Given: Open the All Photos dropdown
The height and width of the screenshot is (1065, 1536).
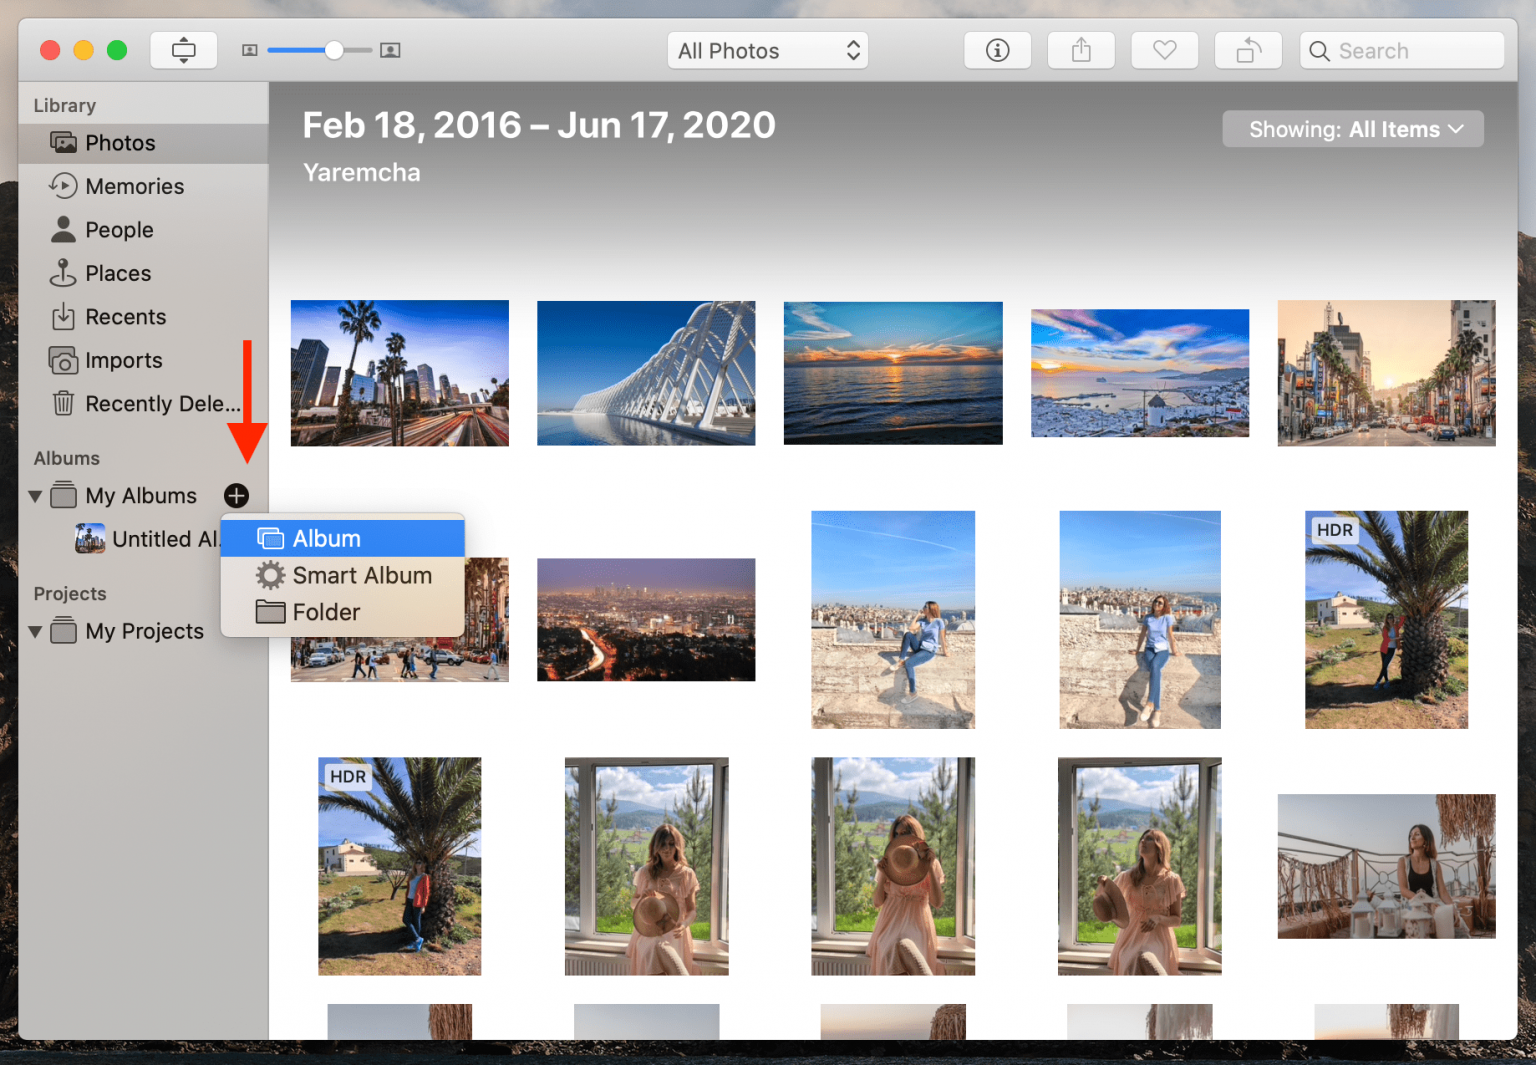Looking at the screenshot, I should click(x=767, y=50).
